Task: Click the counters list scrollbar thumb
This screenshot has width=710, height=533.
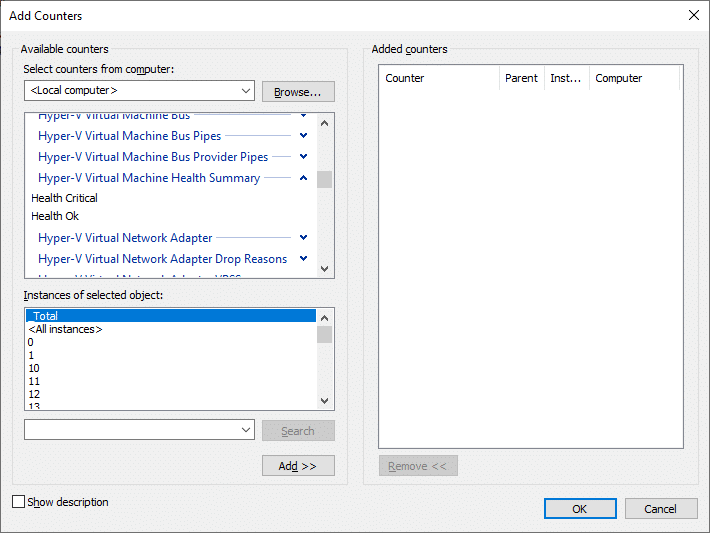Action: pos(324,179)
